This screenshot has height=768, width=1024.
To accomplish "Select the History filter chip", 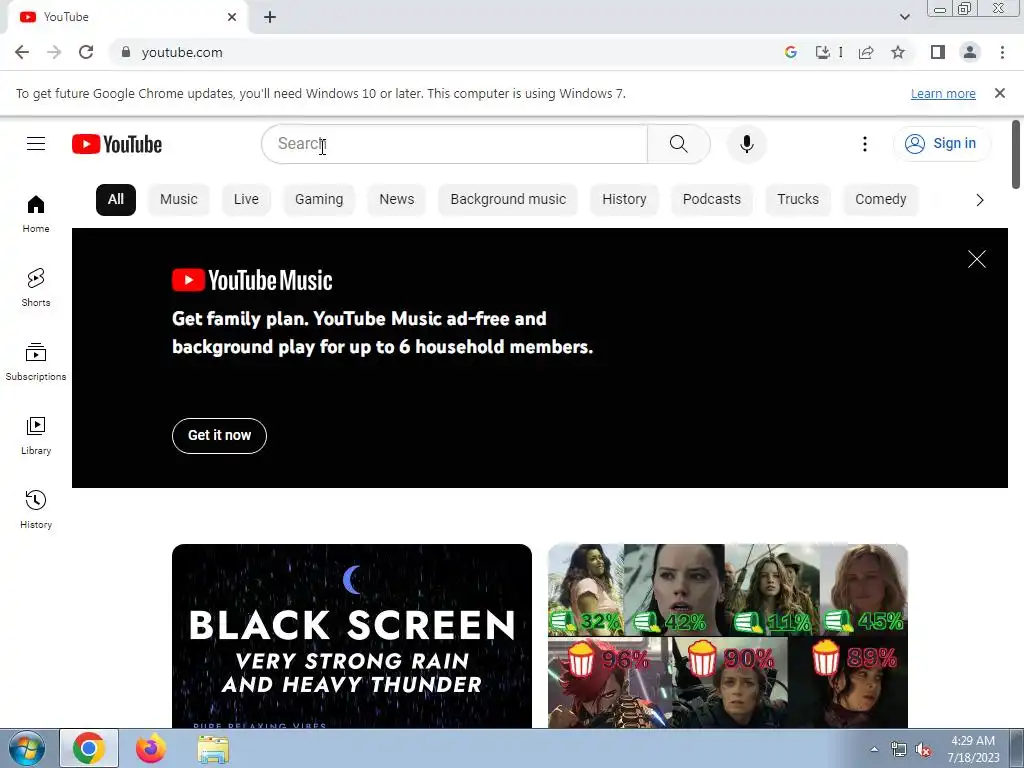I will point(624,199).
